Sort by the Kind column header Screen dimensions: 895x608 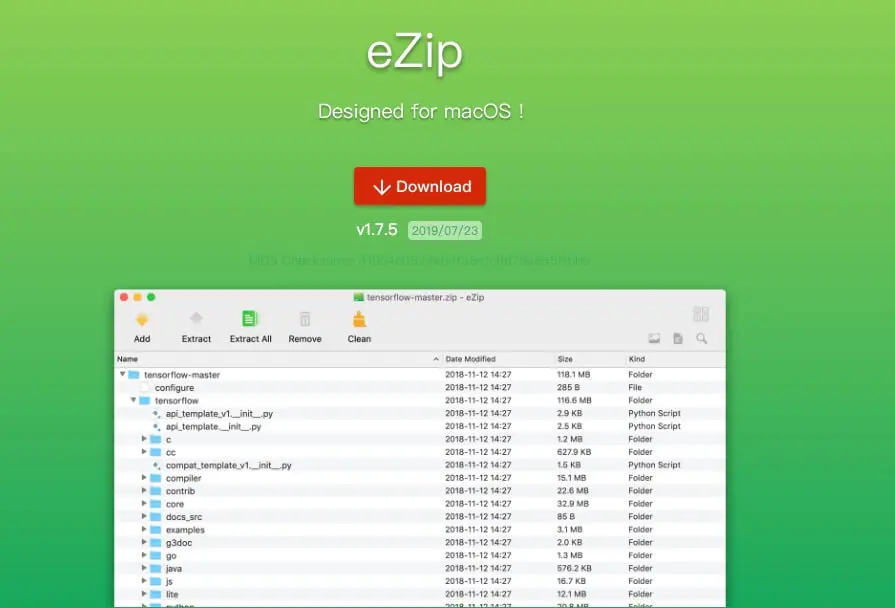click(x=675, y=359)
